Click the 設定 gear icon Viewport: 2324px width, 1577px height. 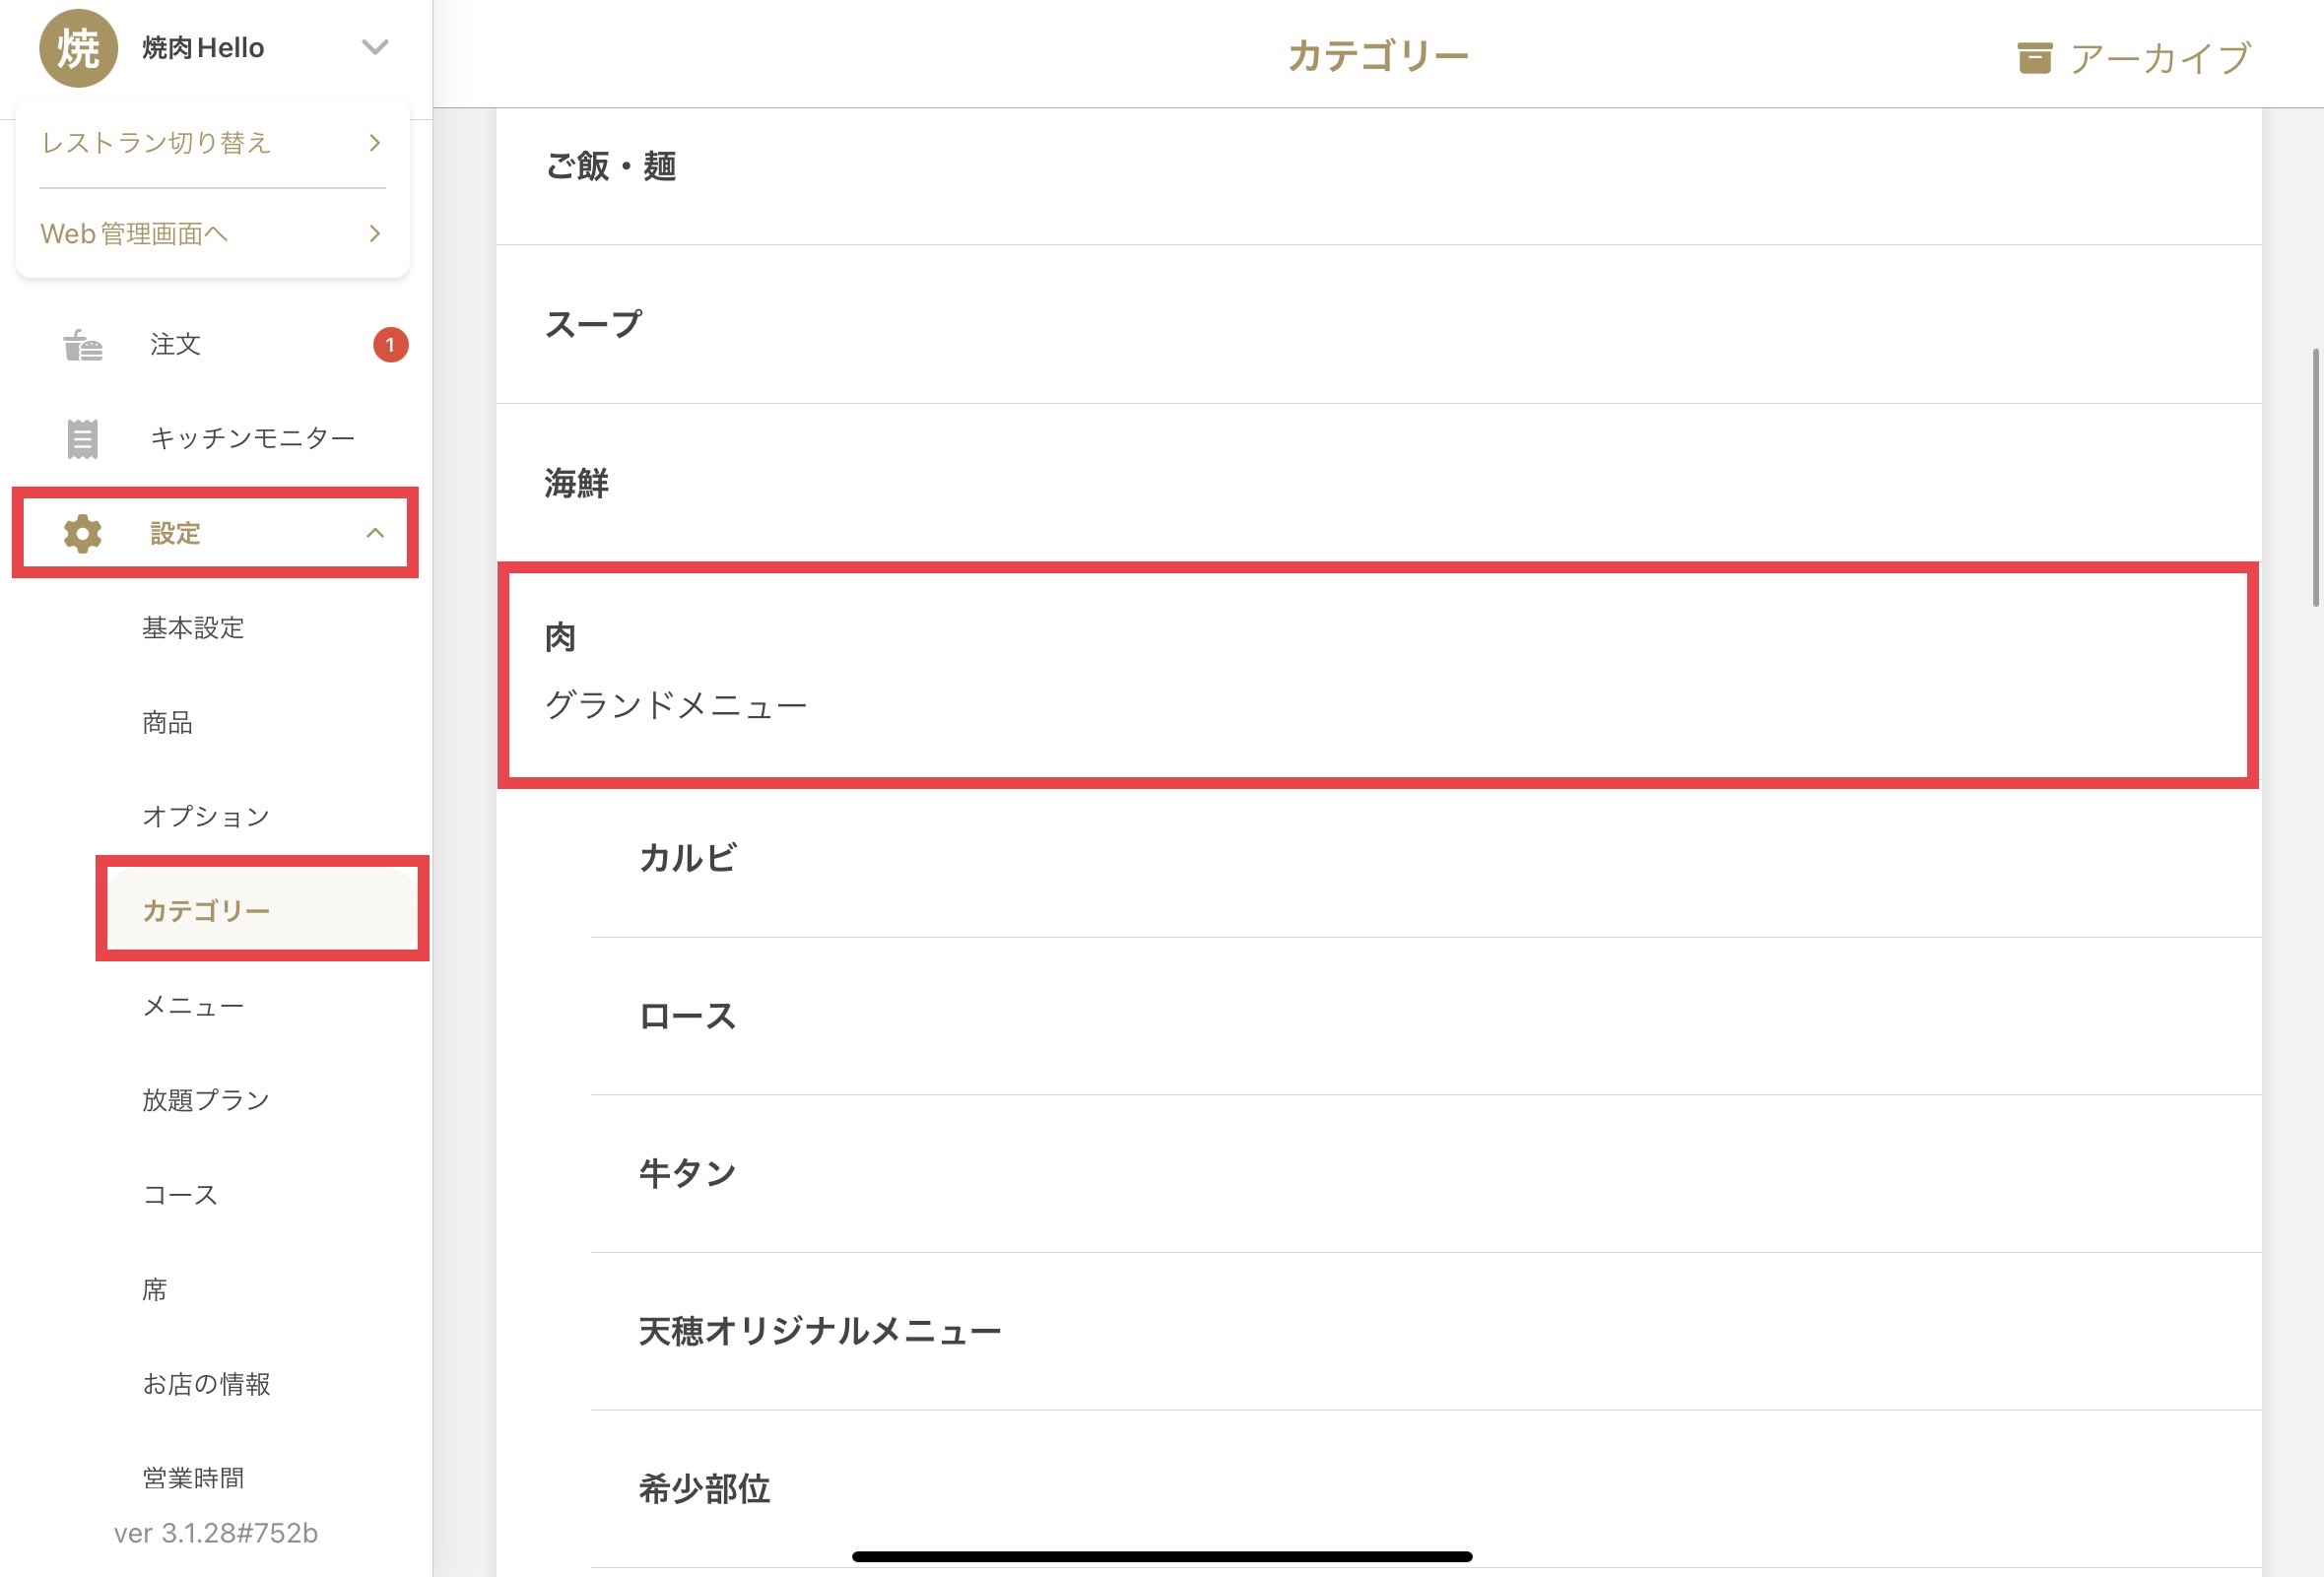pyautogui.click(x=83, y=534)
